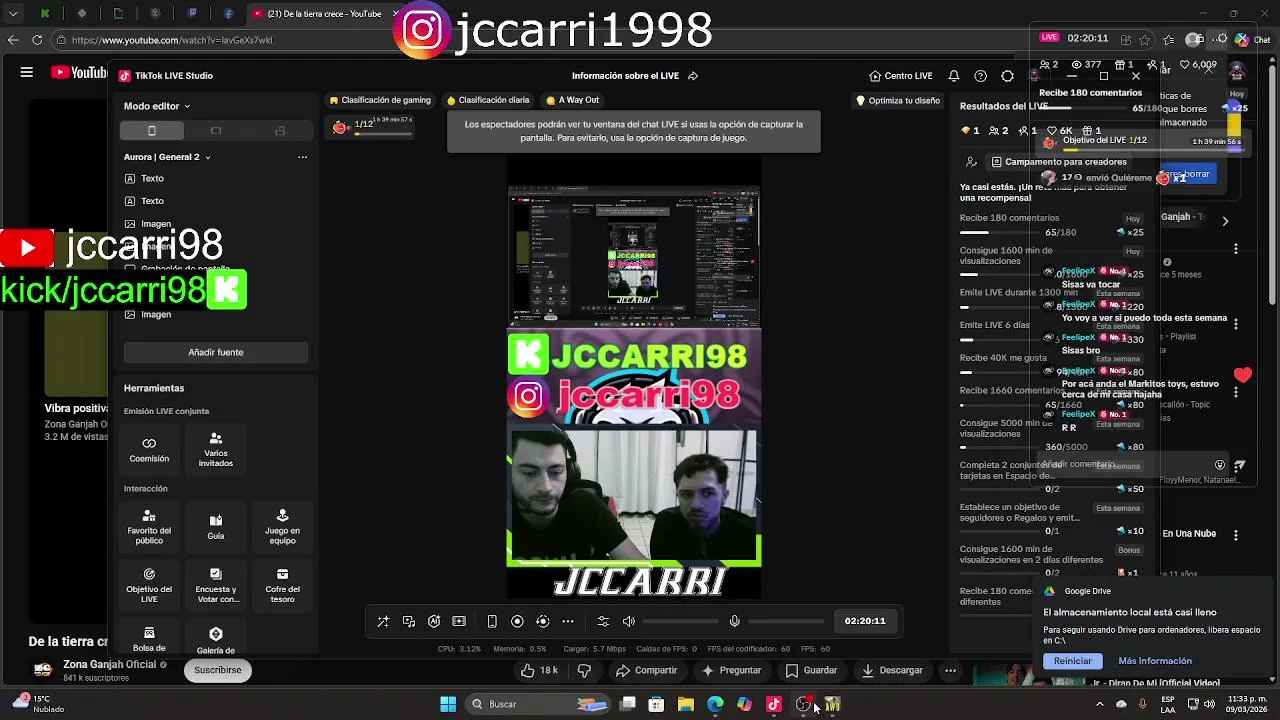
Task: Click the Windows taskbar Buscar search box
Action: point(540,704)
